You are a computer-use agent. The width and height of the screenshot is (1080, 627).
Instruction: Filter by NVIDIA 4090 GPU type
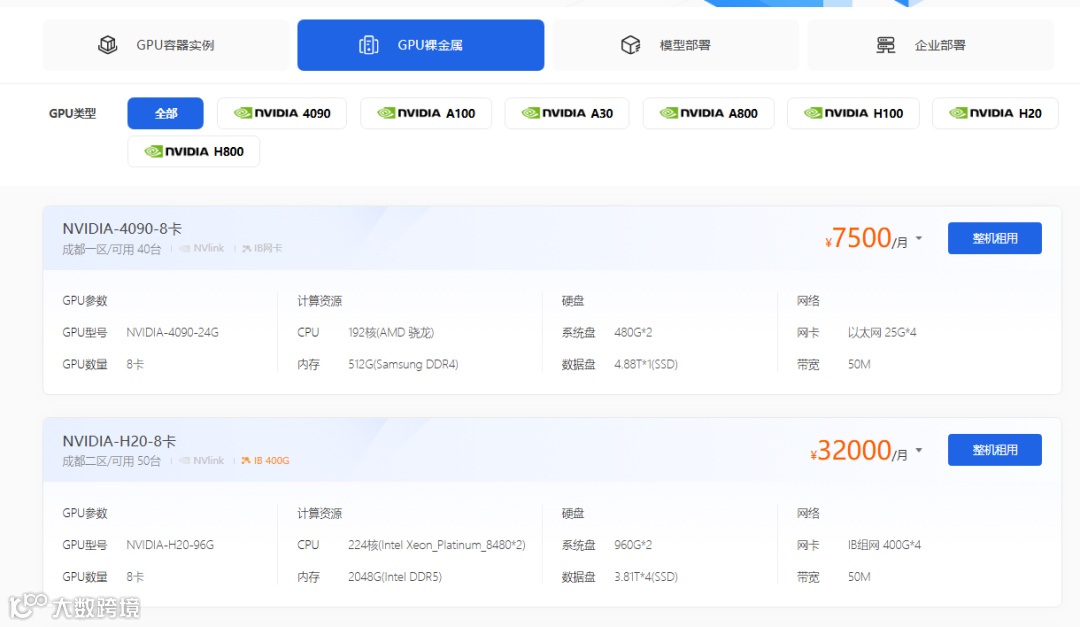[x=282, y=113]
